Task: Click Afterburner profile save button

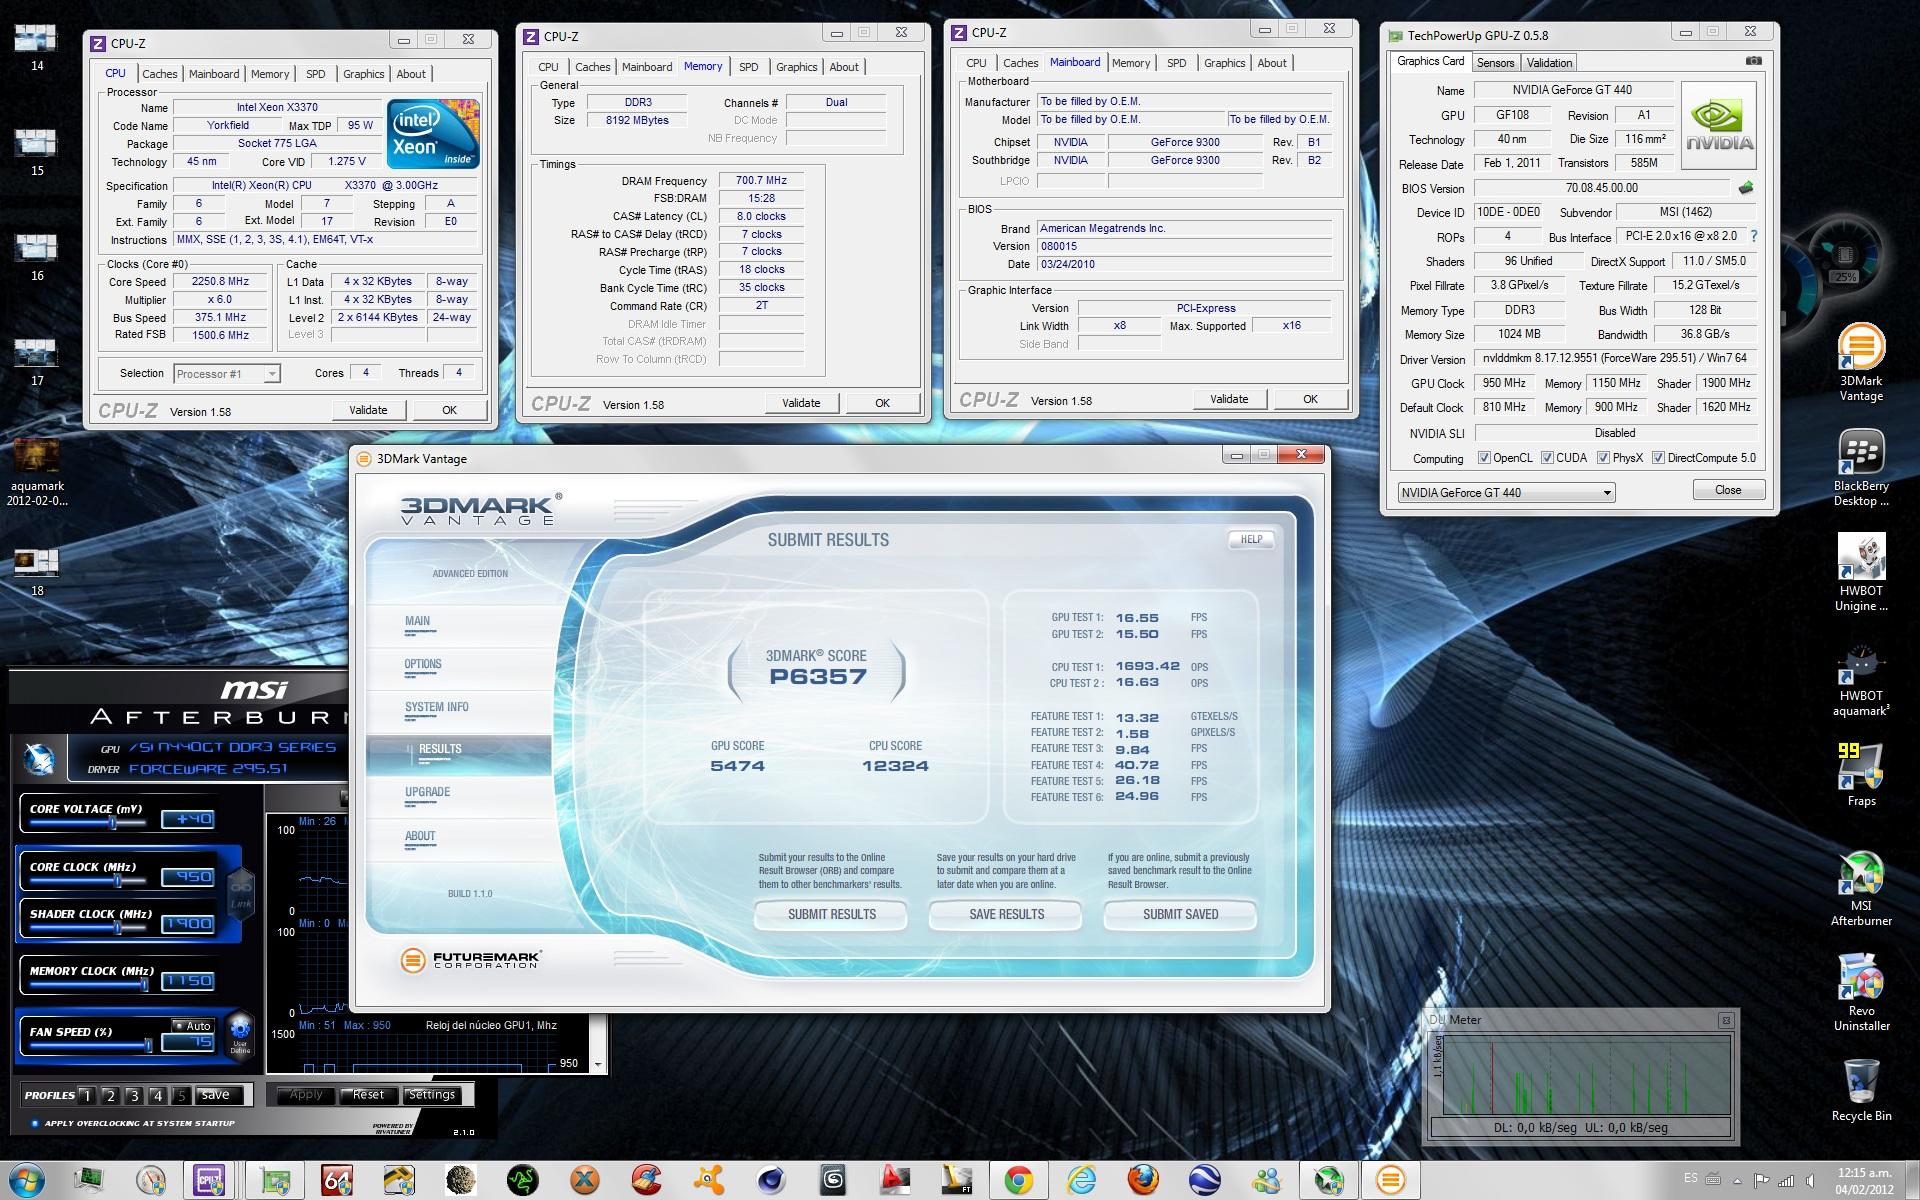Action: pyautogui.click(x=216, y=1095)
